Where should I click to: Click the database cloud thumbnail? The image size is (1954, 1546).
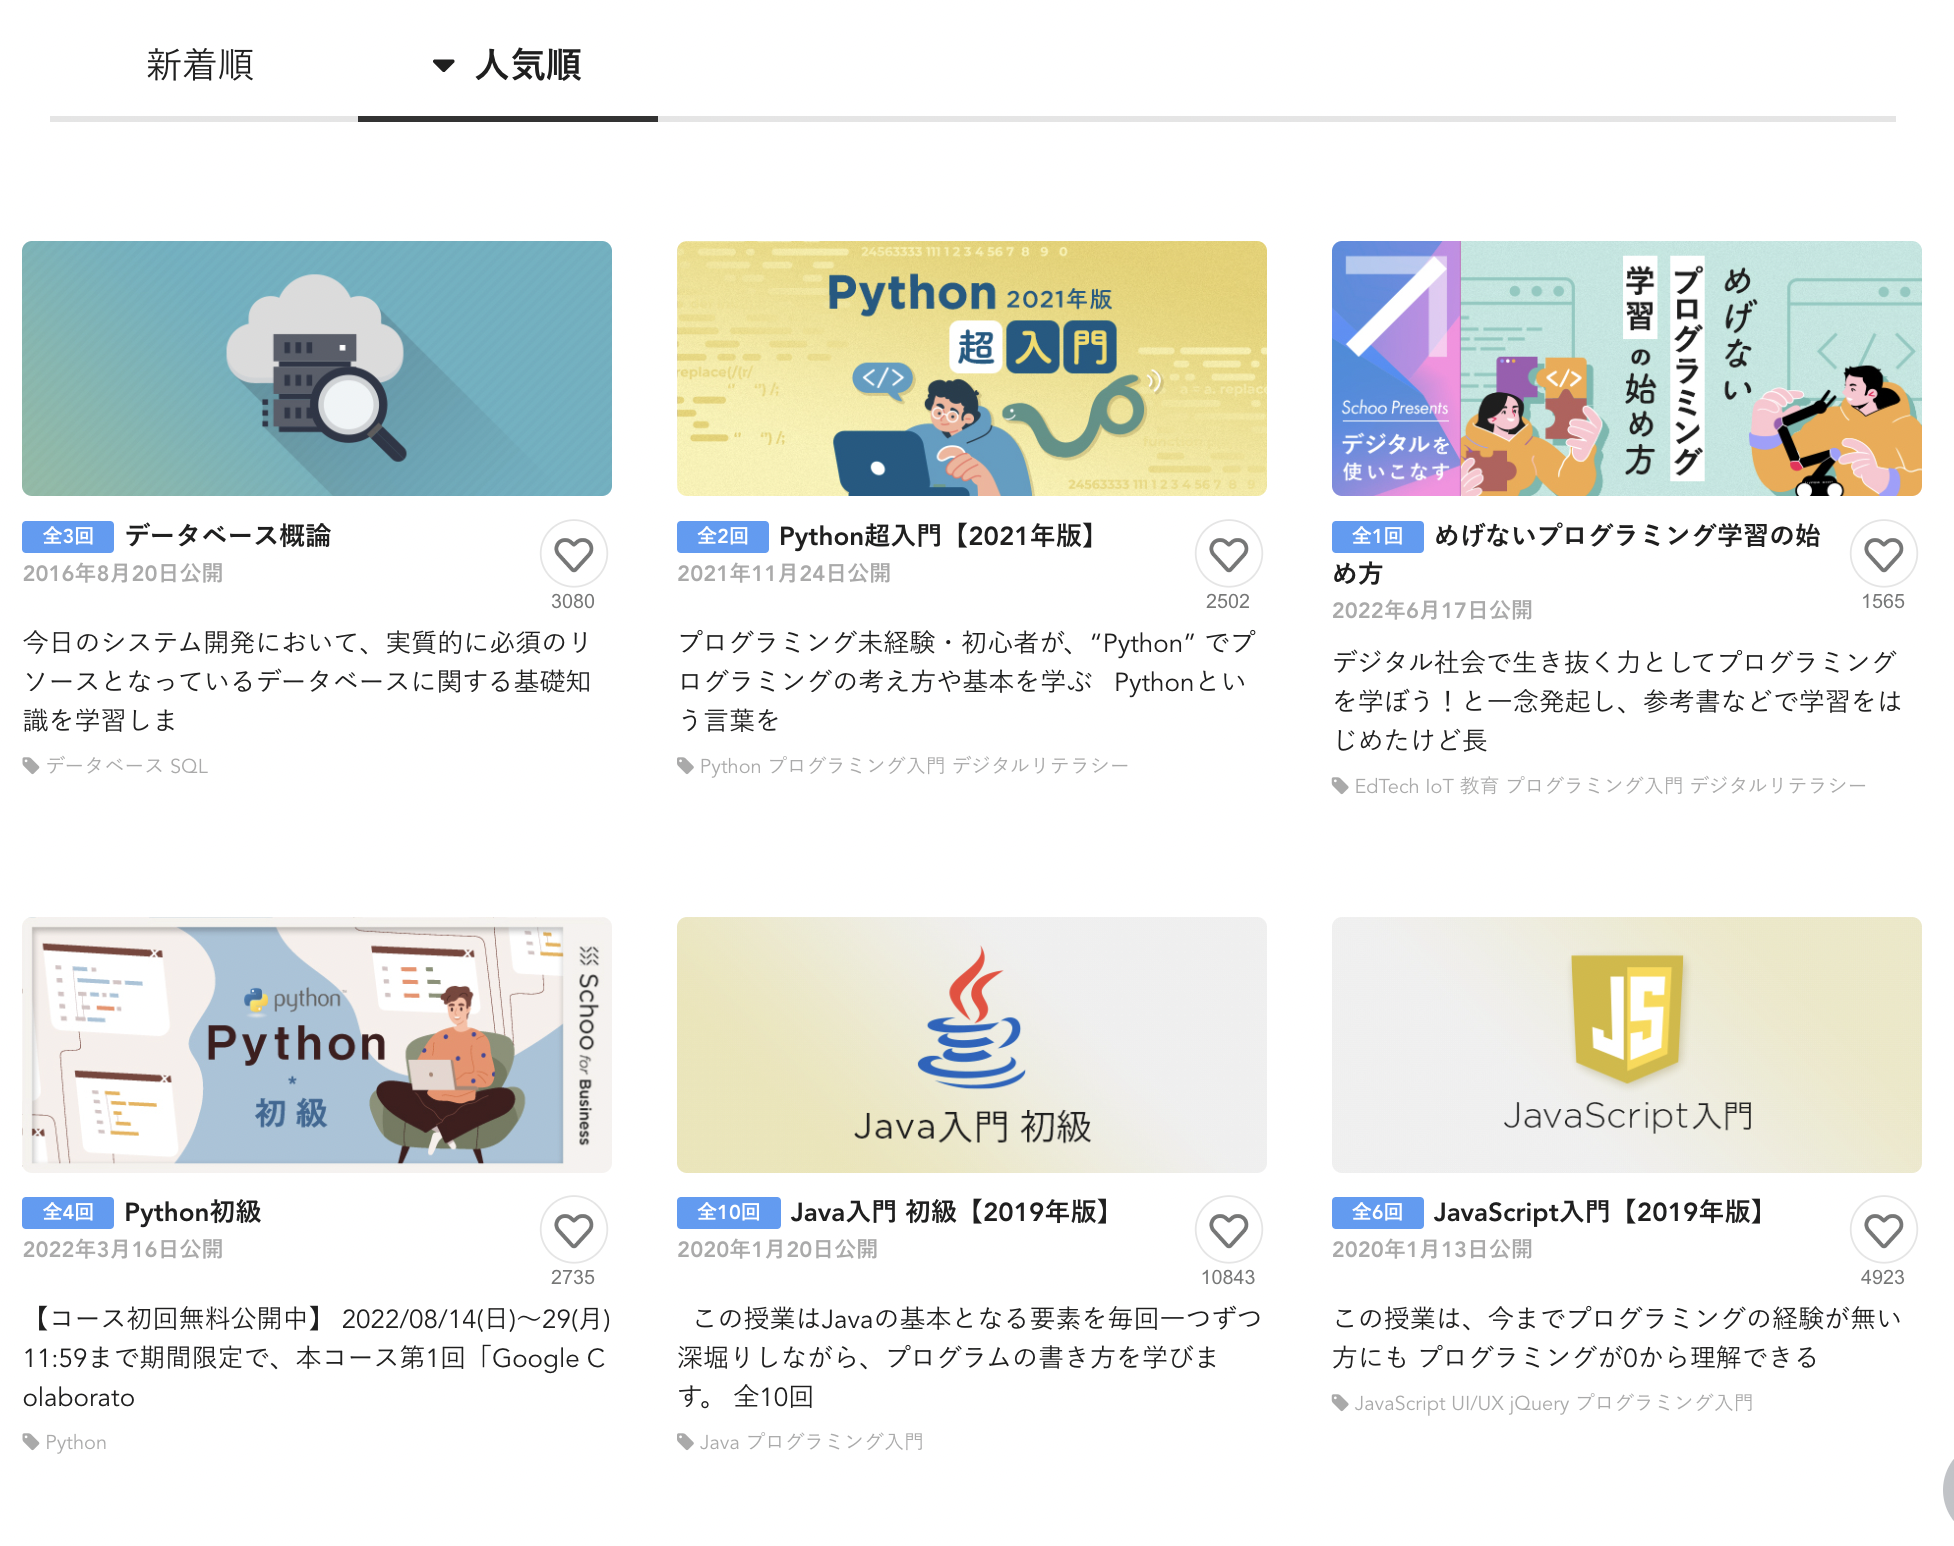pos(316,368)
